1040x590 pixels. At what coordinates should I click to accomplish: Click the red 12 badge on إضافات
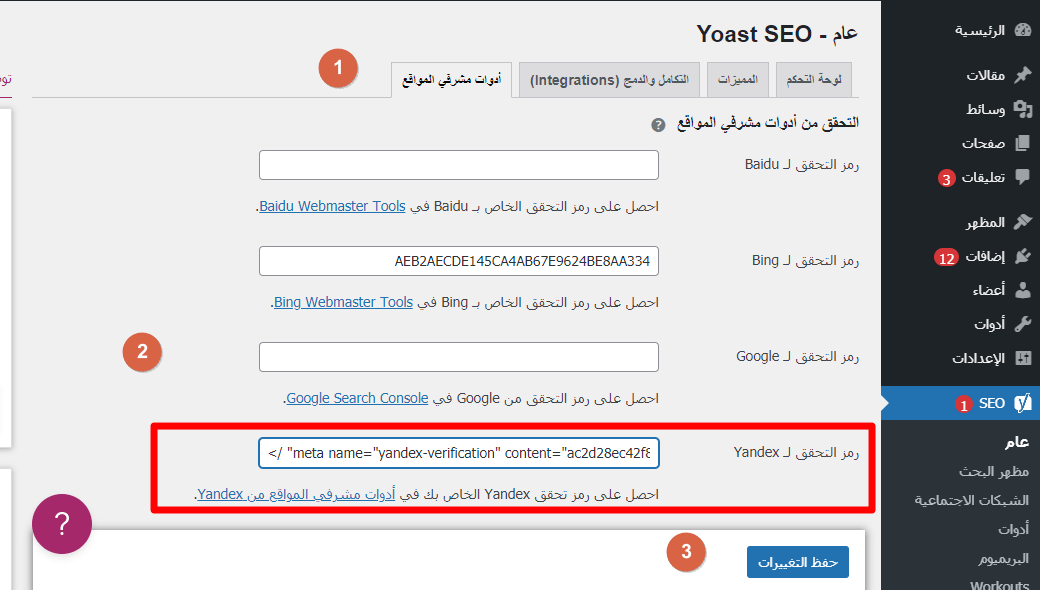tap(946, 257)
